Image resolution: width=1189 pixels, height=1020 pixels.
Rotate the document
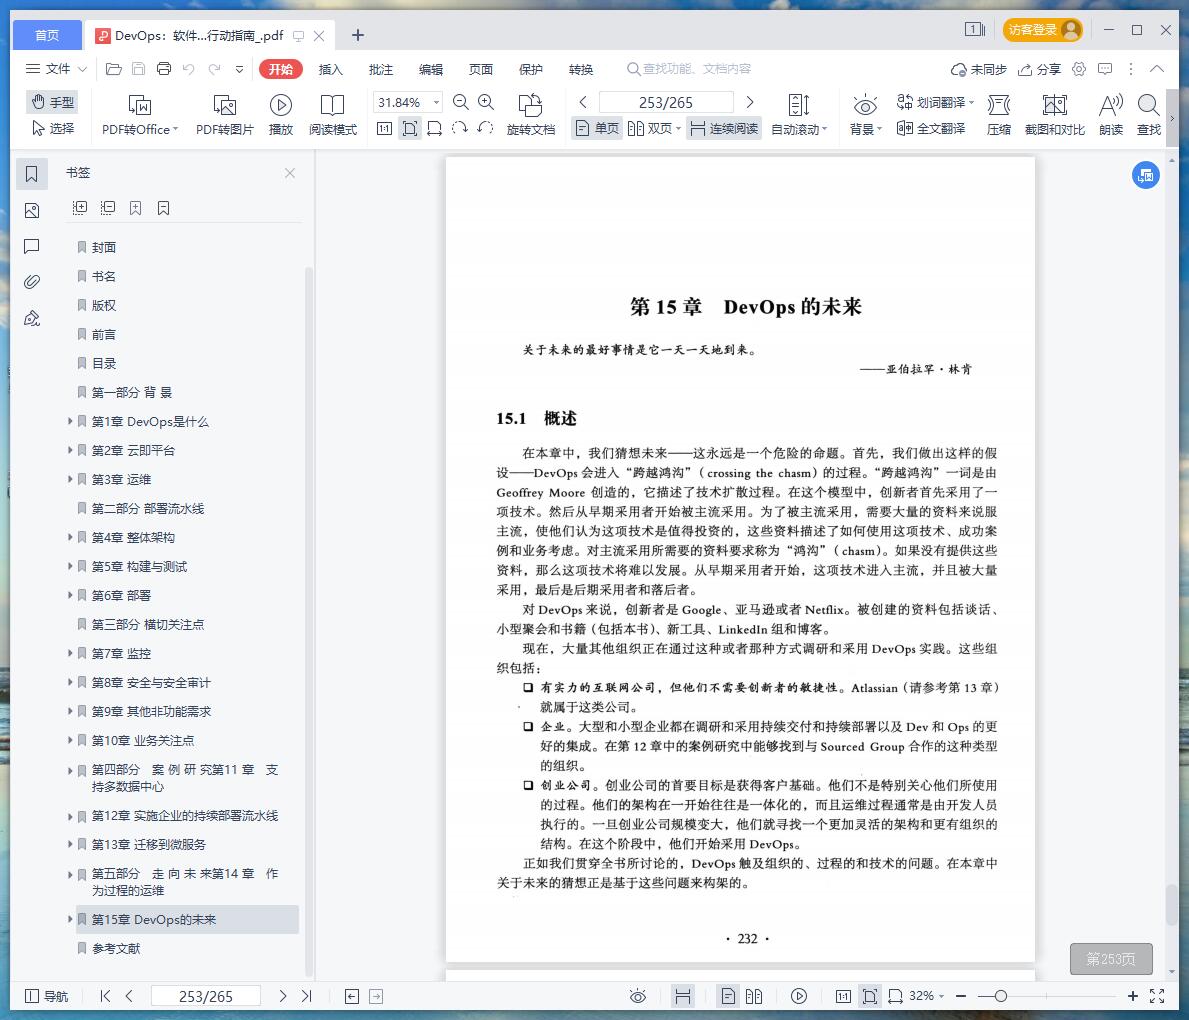click(x=531, y=115)
